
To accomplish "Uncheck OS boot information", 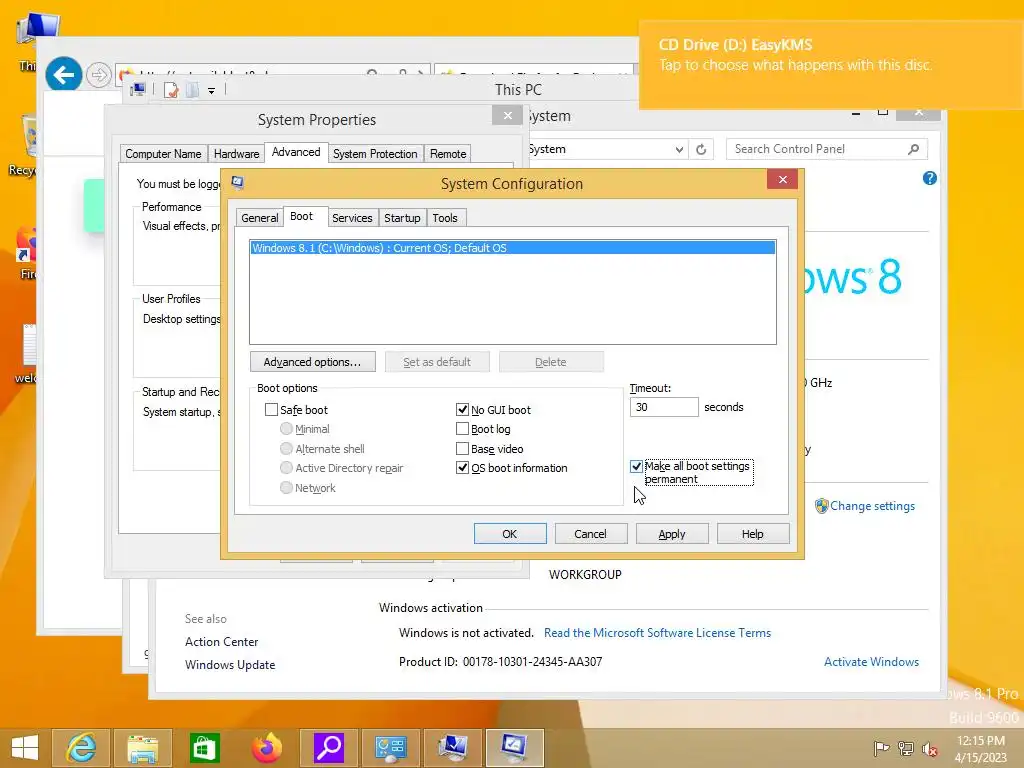I will (462, 468).
